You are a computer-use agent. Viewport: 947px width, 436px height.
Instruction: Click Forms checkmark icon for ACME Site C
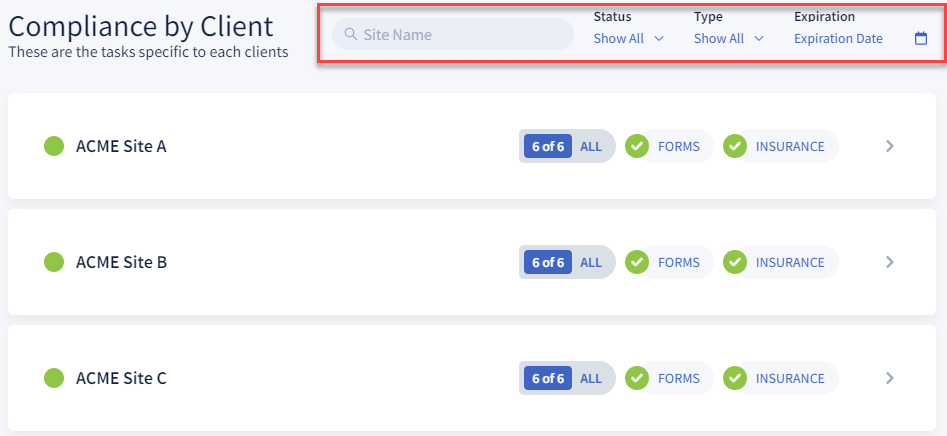pyautogui.click(x=636, y=378)
